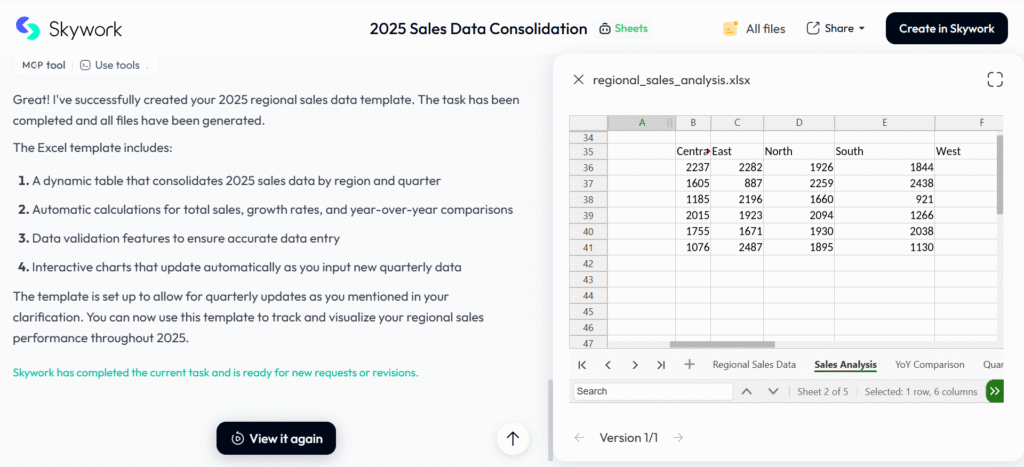The image size is (1024, 467).
Task: Add a new sheet with plus icon
Action: point(689,365)
